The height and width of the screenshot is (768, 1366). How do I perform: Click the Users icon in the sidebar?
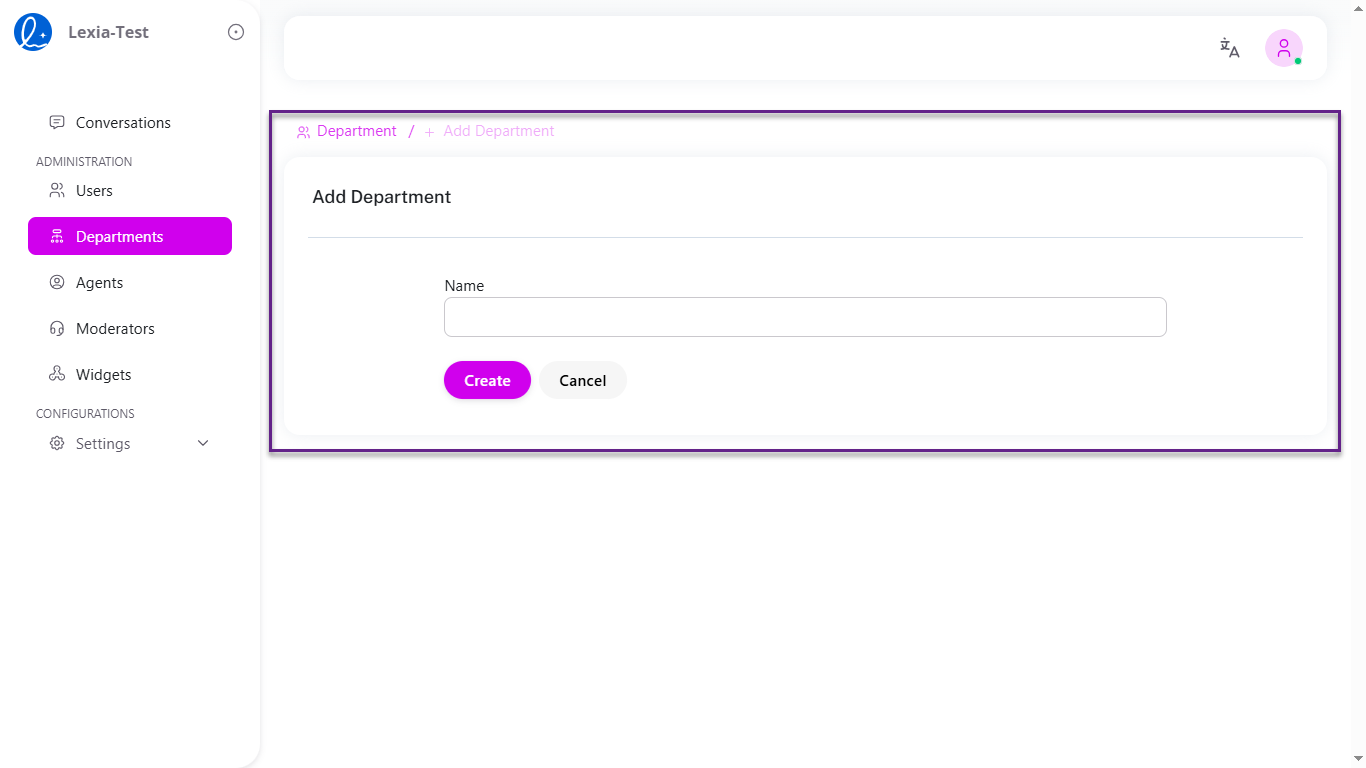pos(57,190)
